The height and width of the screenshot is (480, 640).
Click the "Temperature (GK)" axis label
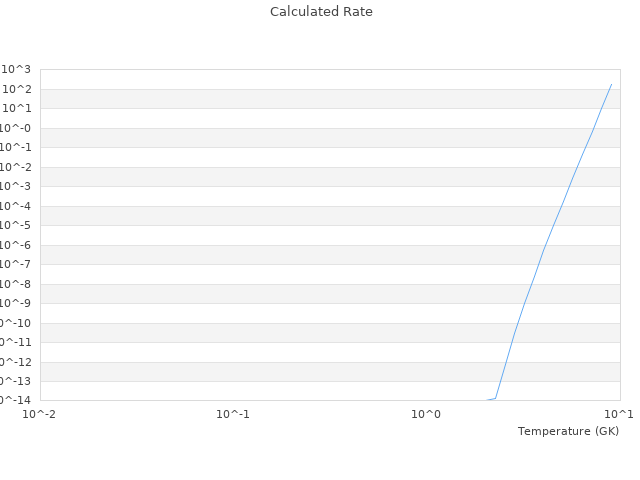(568, 431)
